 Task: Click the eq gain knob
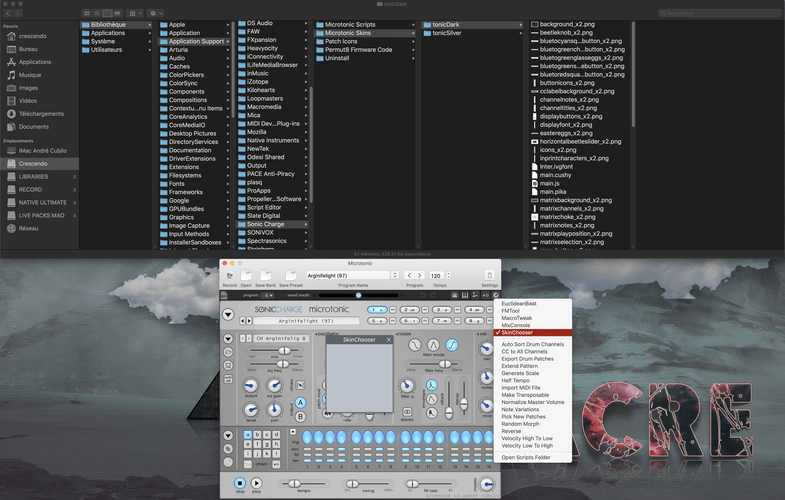pos(274,386)
